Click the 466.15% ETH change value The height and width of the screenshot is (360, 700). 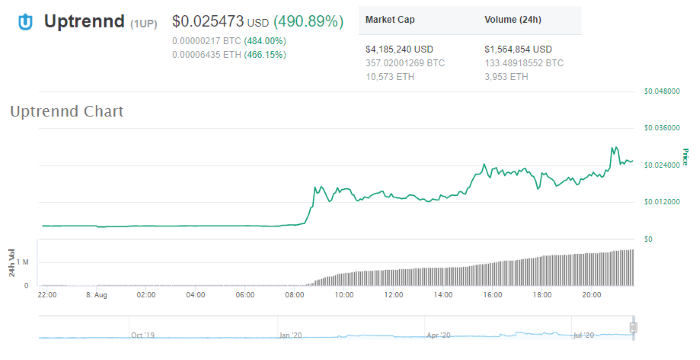coord(265,55)
